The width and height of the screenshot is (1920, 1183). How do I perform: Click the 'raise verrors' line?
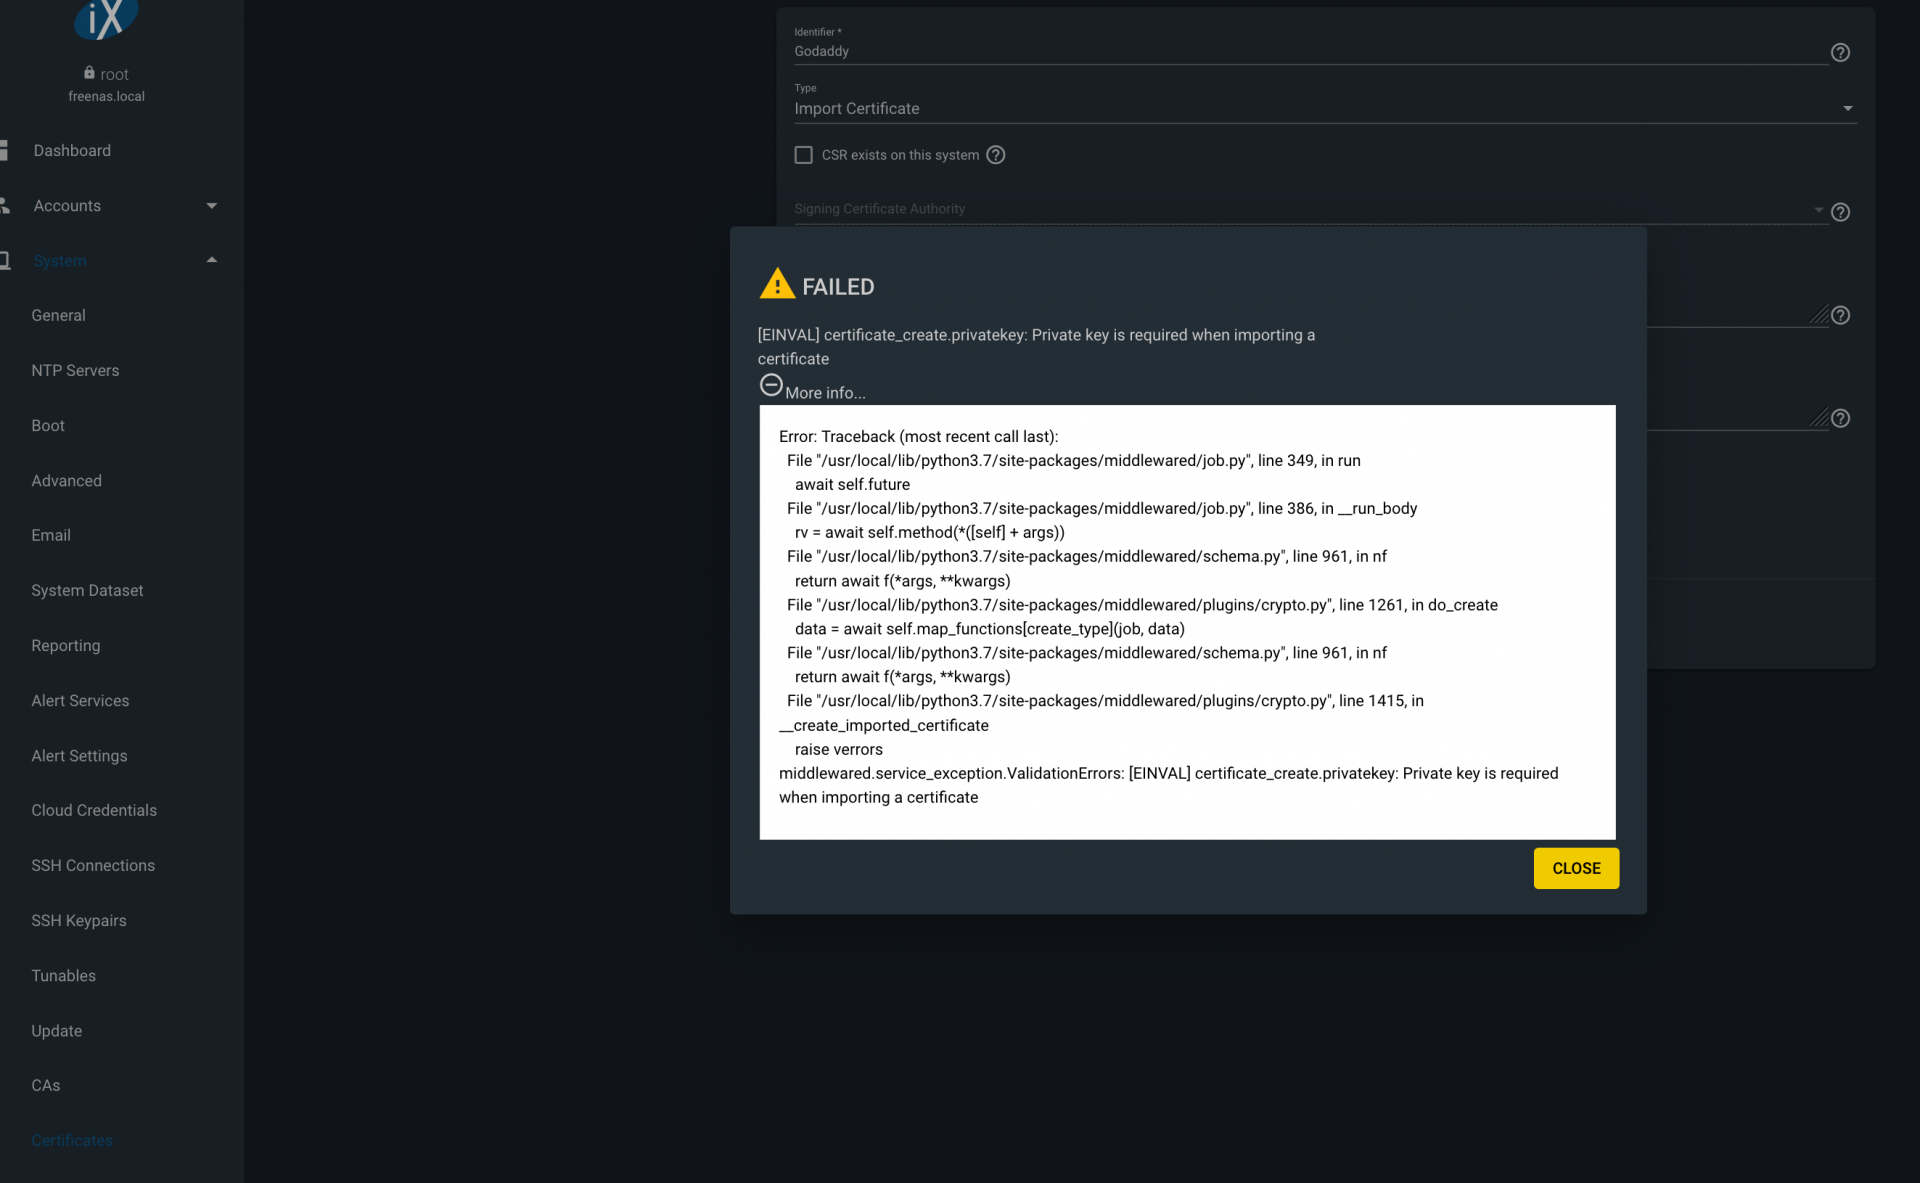click(x=838, y=749)
